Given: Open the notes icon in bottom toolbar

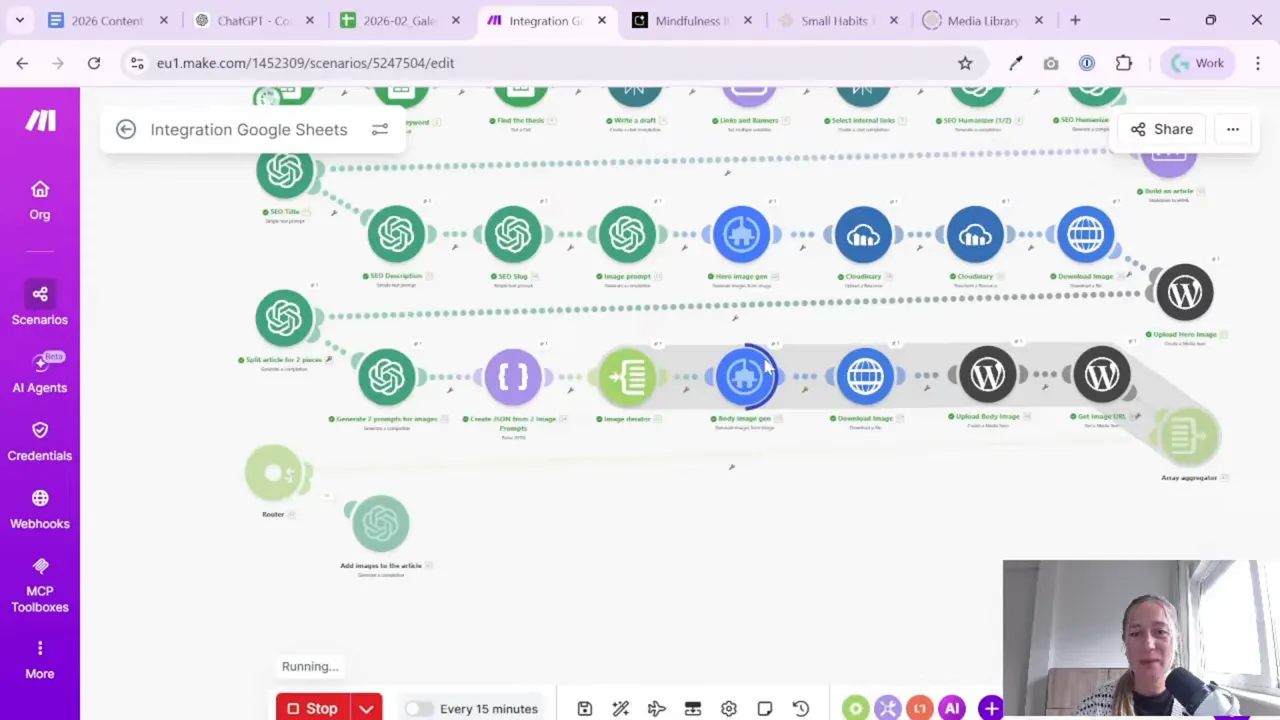Looking at the screenshot, I should click(765, 709).
